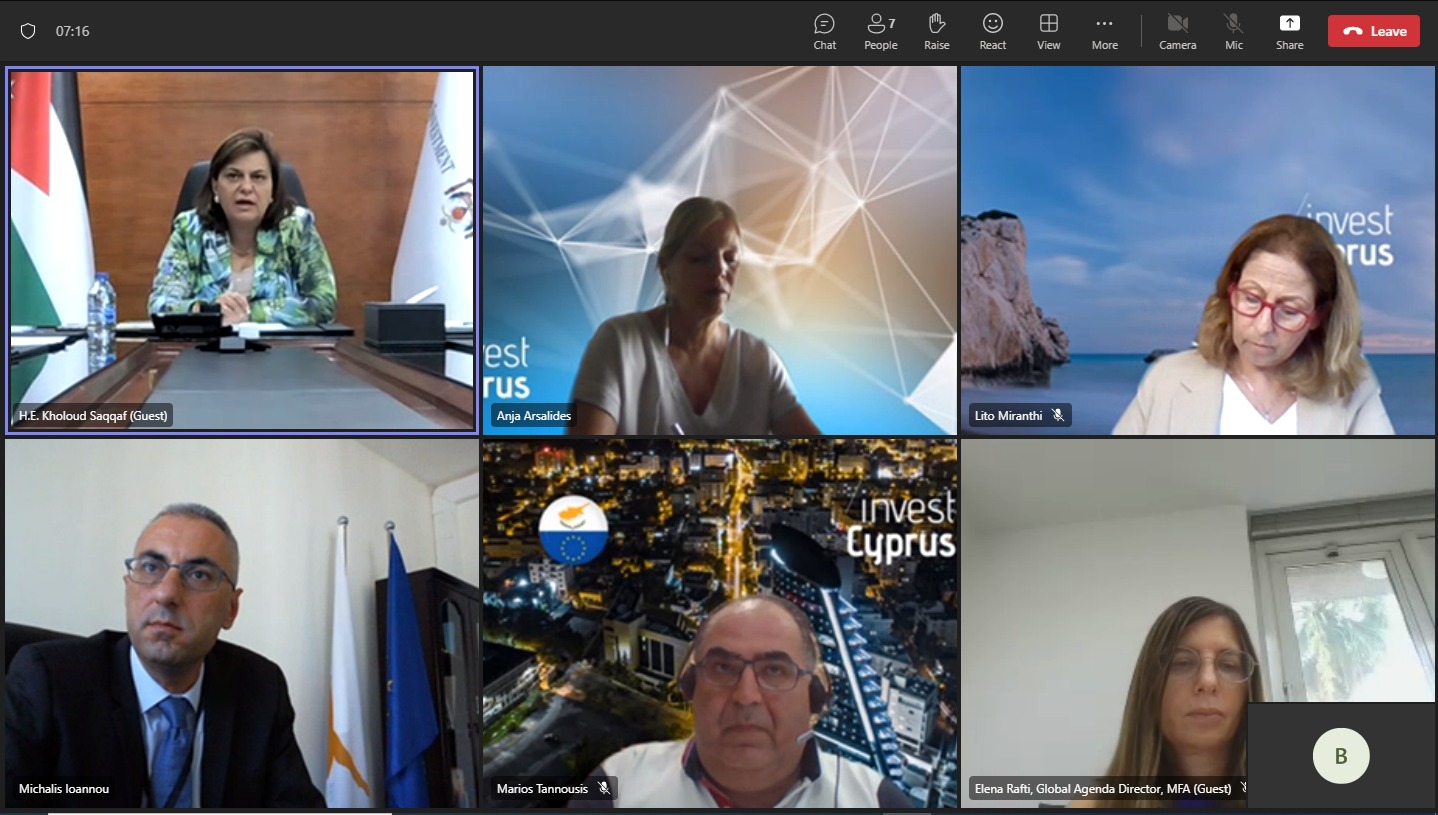Open the More options menu
Image resolution: width=1438 pixels, height=815 pixels.
click(x=1104, y=31)
